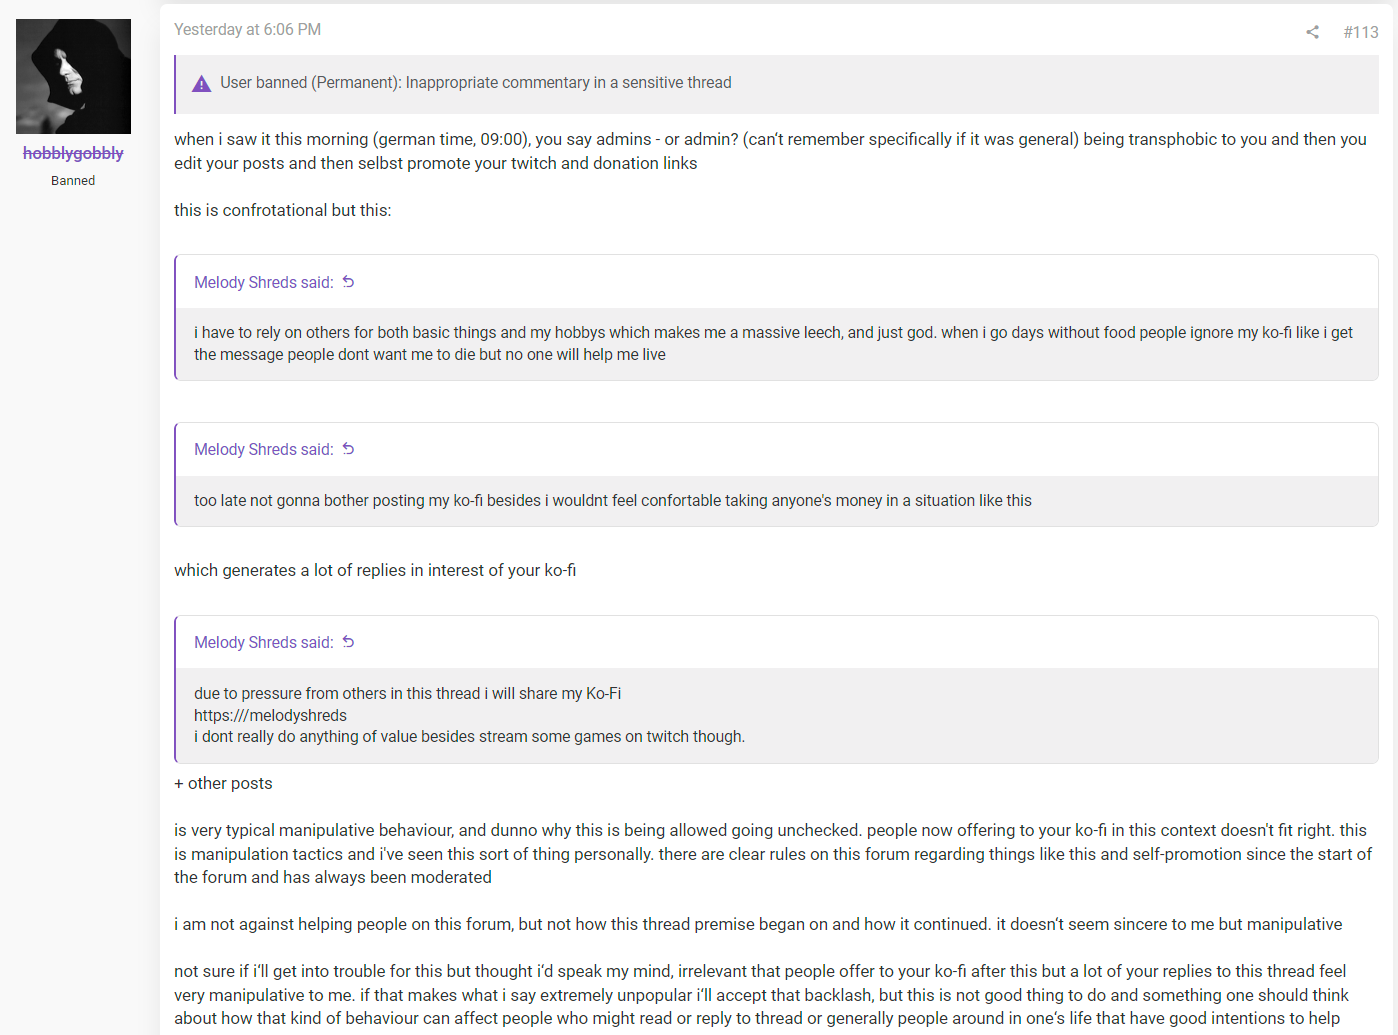Click the purple warning triangle in ban notice

point(201,83)
